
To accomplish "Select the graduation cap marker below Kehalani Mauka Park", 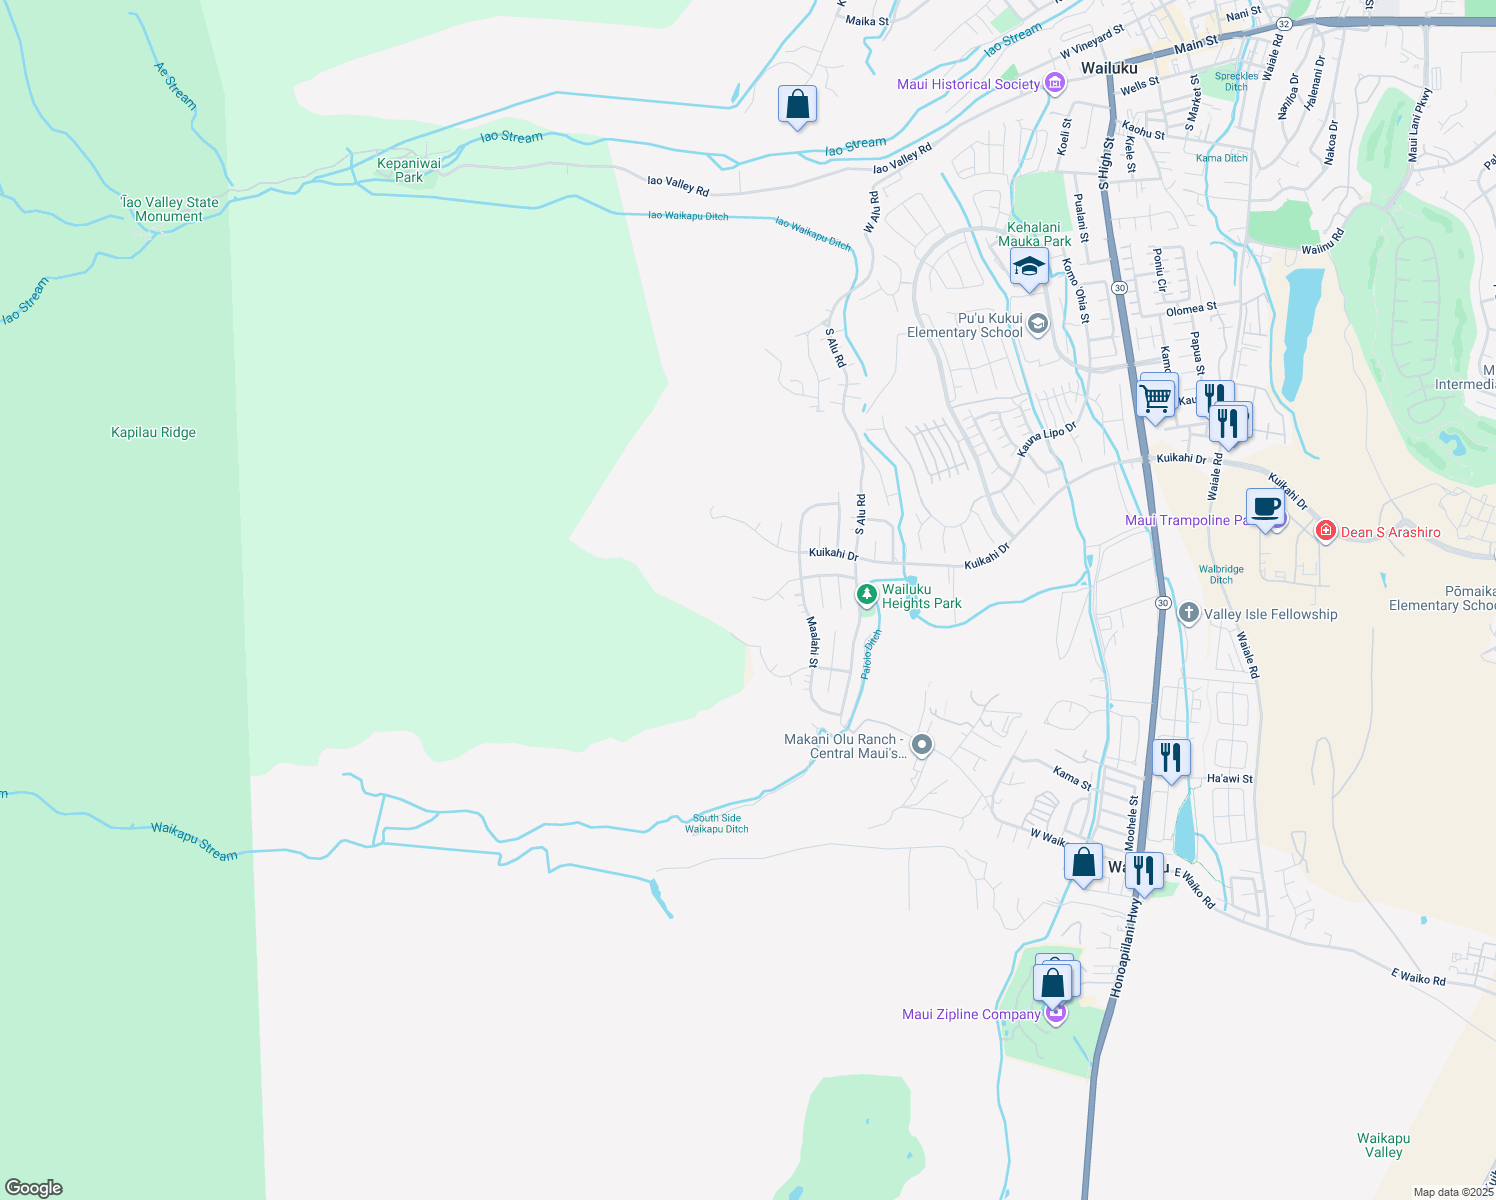I will click(x=1029, y=267).
